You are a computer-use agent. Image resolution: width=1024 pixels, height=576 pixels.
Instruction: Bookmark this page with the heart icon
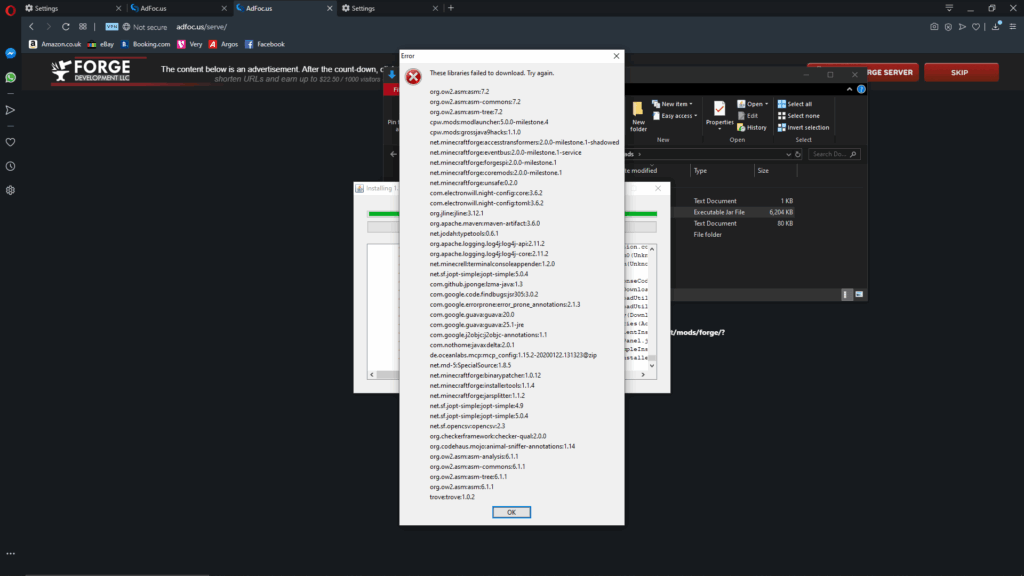point(976,27)
